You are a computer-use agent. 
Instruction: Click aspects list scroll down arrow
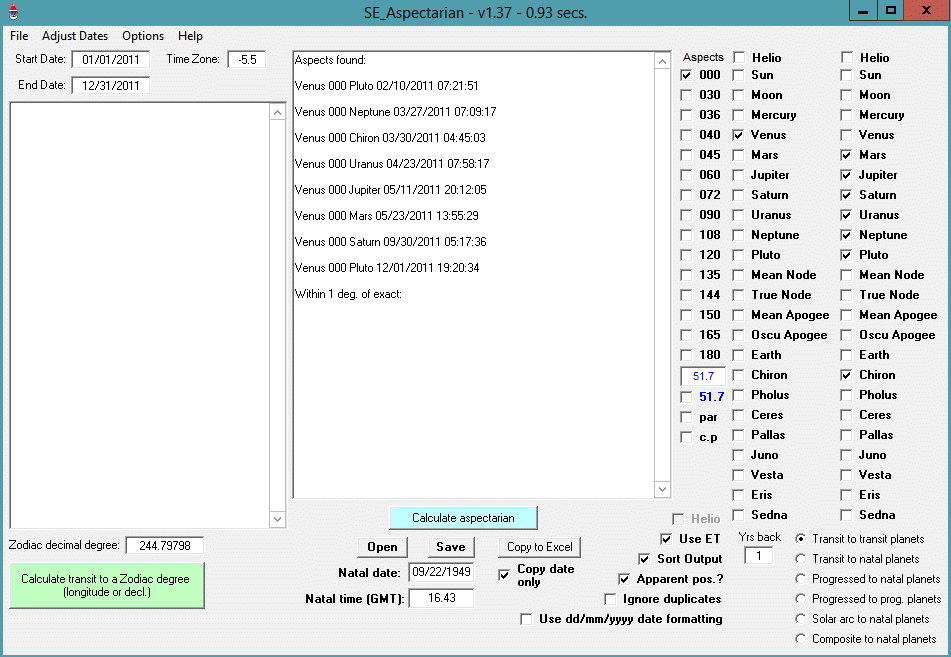coord(662,489)
